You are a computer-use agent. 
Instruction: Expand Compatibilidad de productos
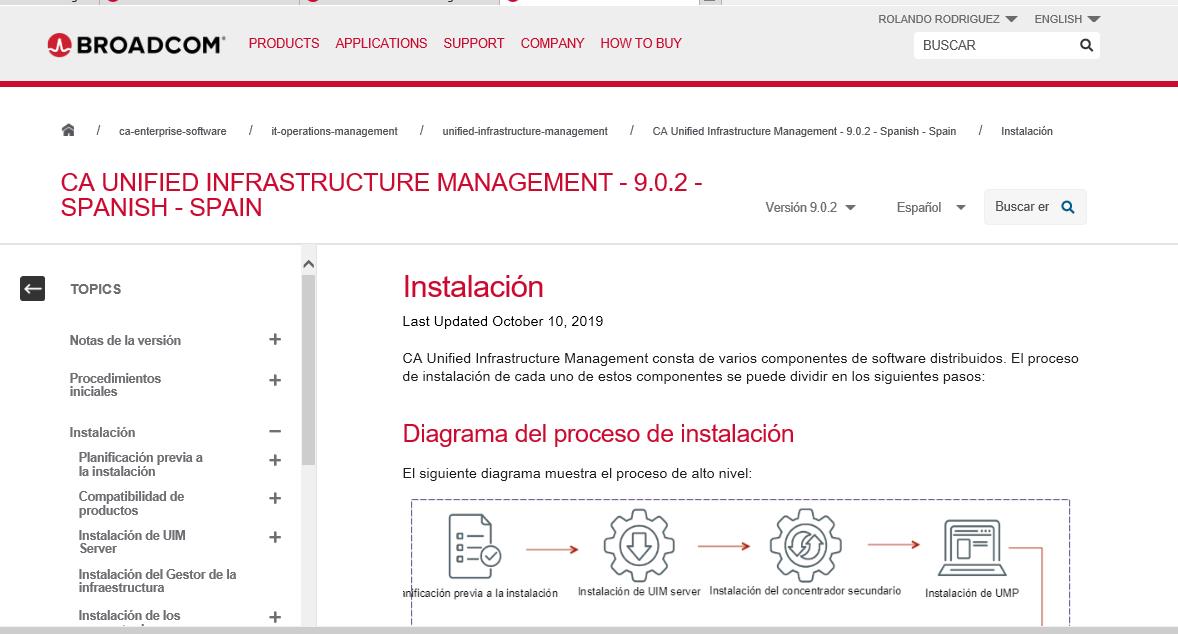(275, 498)
